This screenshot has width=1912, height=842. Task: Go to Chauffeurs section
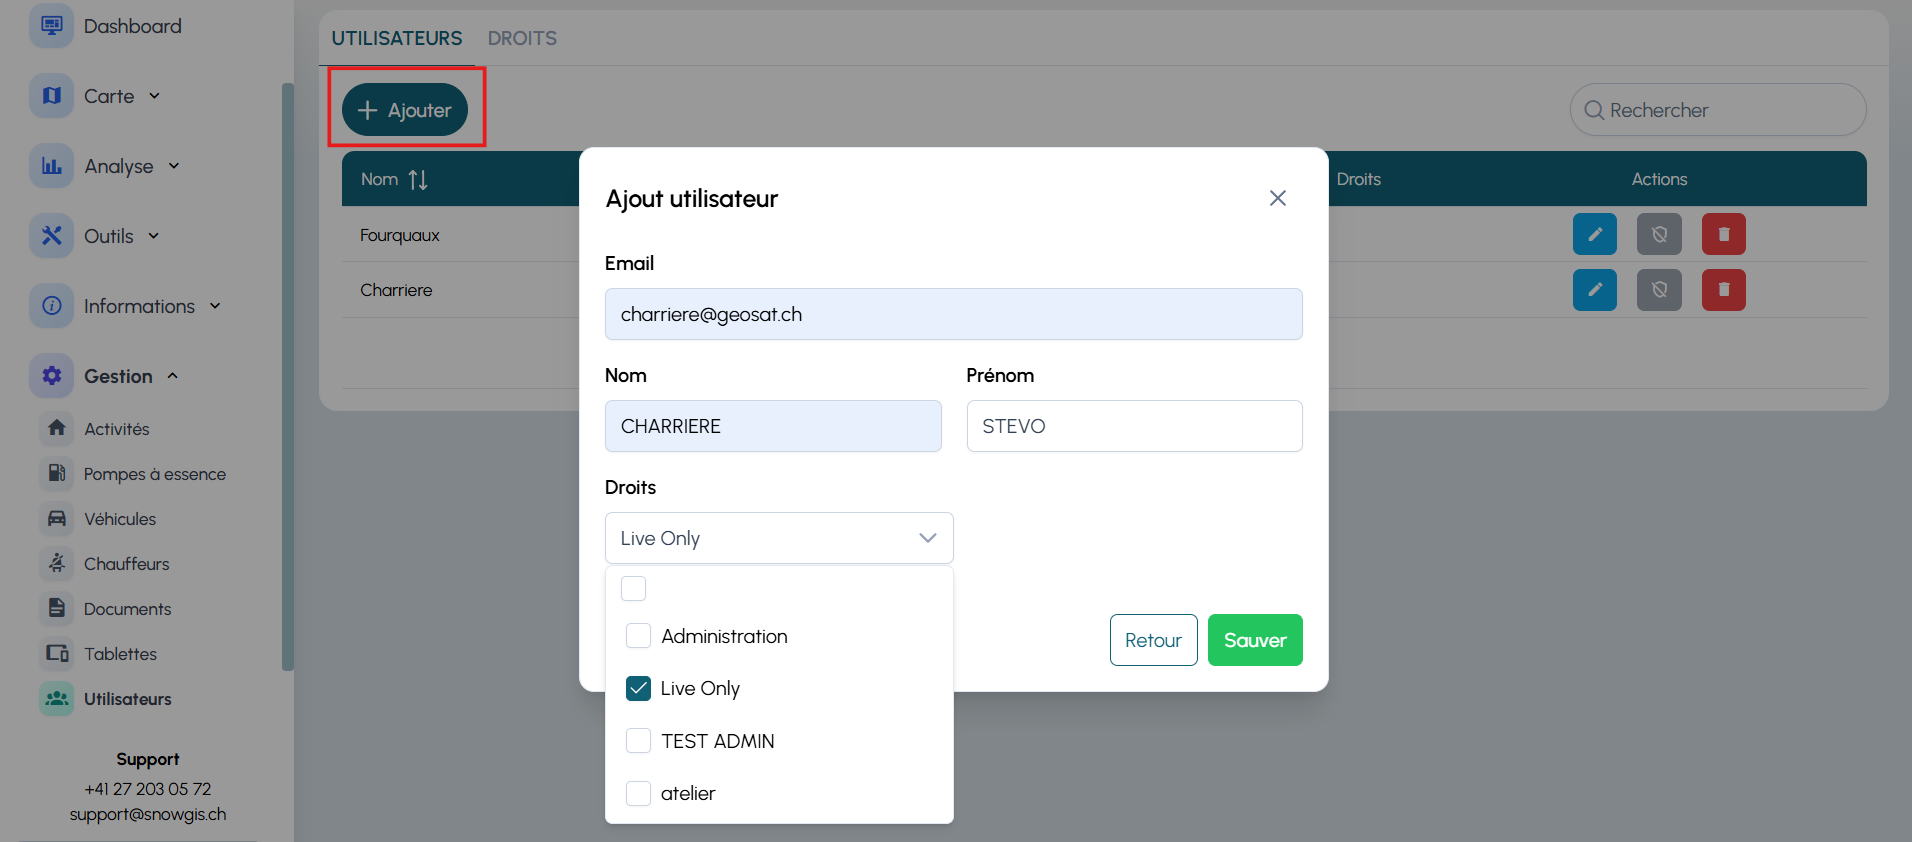tap(126, 564)
